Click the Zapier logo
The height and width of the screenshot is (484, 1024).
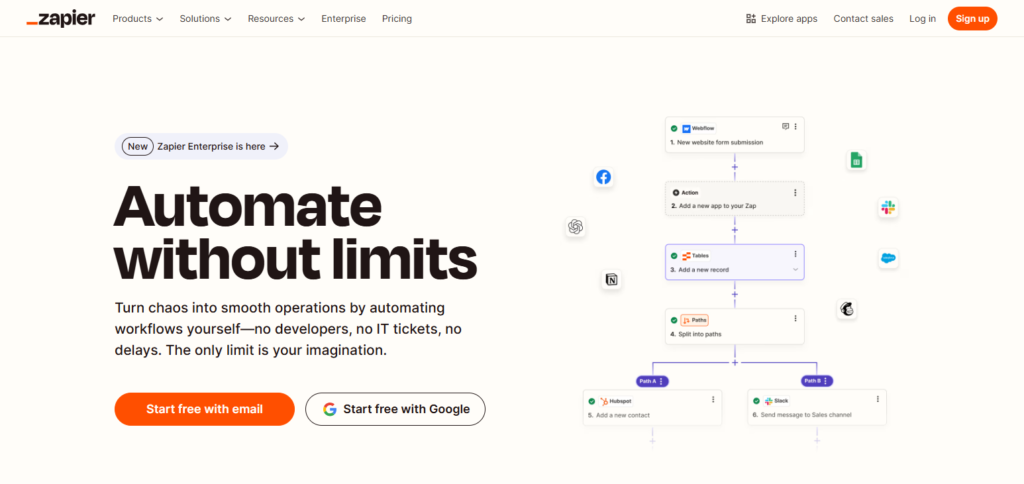61,18
